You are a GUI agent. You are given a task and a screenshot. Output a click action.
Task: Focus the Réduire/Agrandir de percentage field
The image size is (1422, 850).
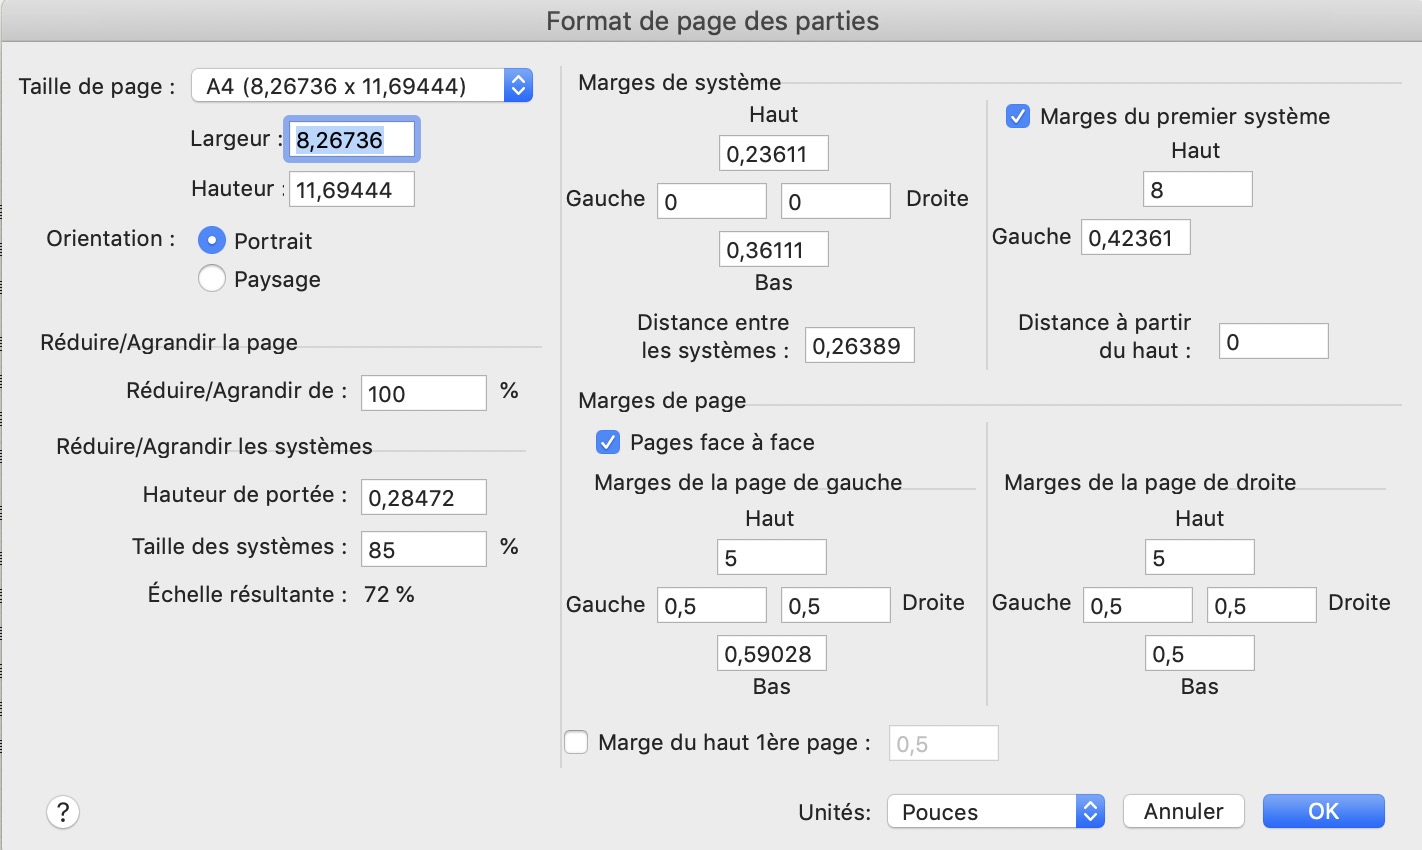pos(423,394)
